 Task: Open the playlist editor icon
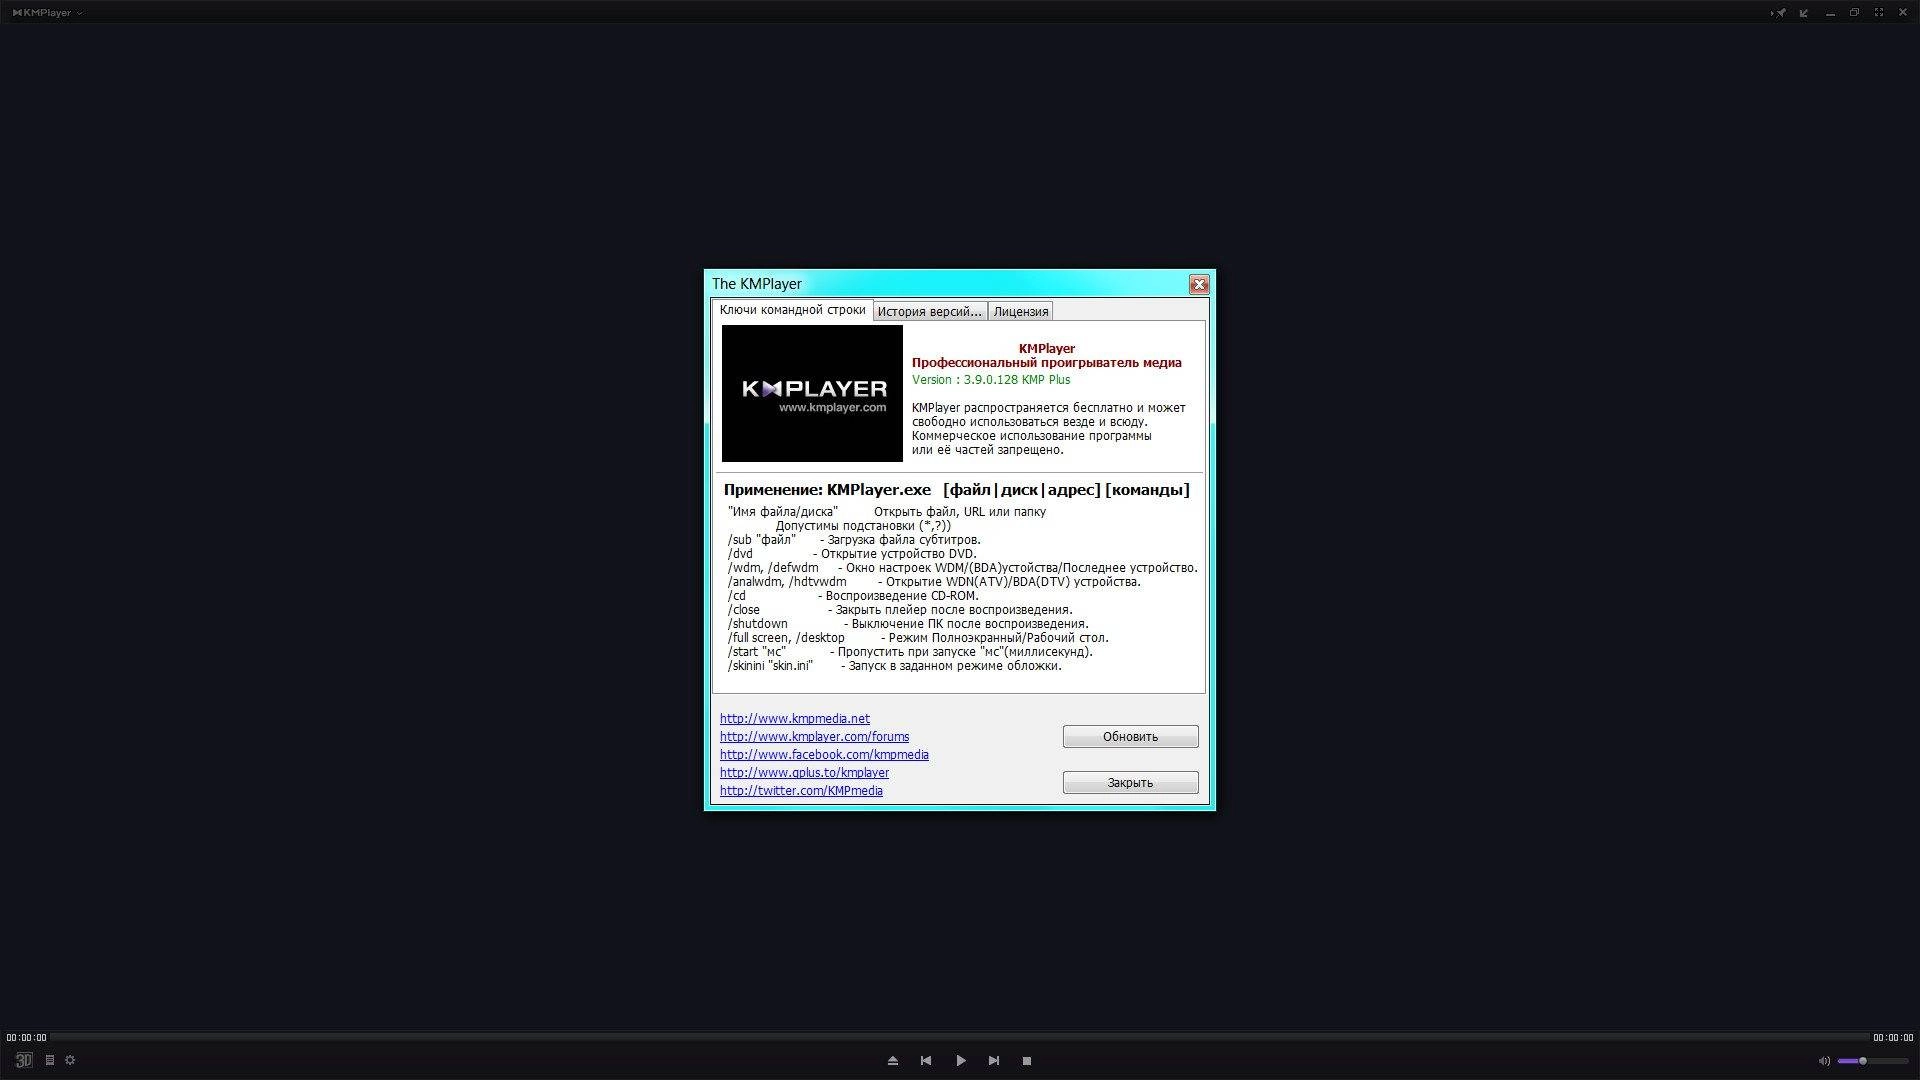point(50,1060)
